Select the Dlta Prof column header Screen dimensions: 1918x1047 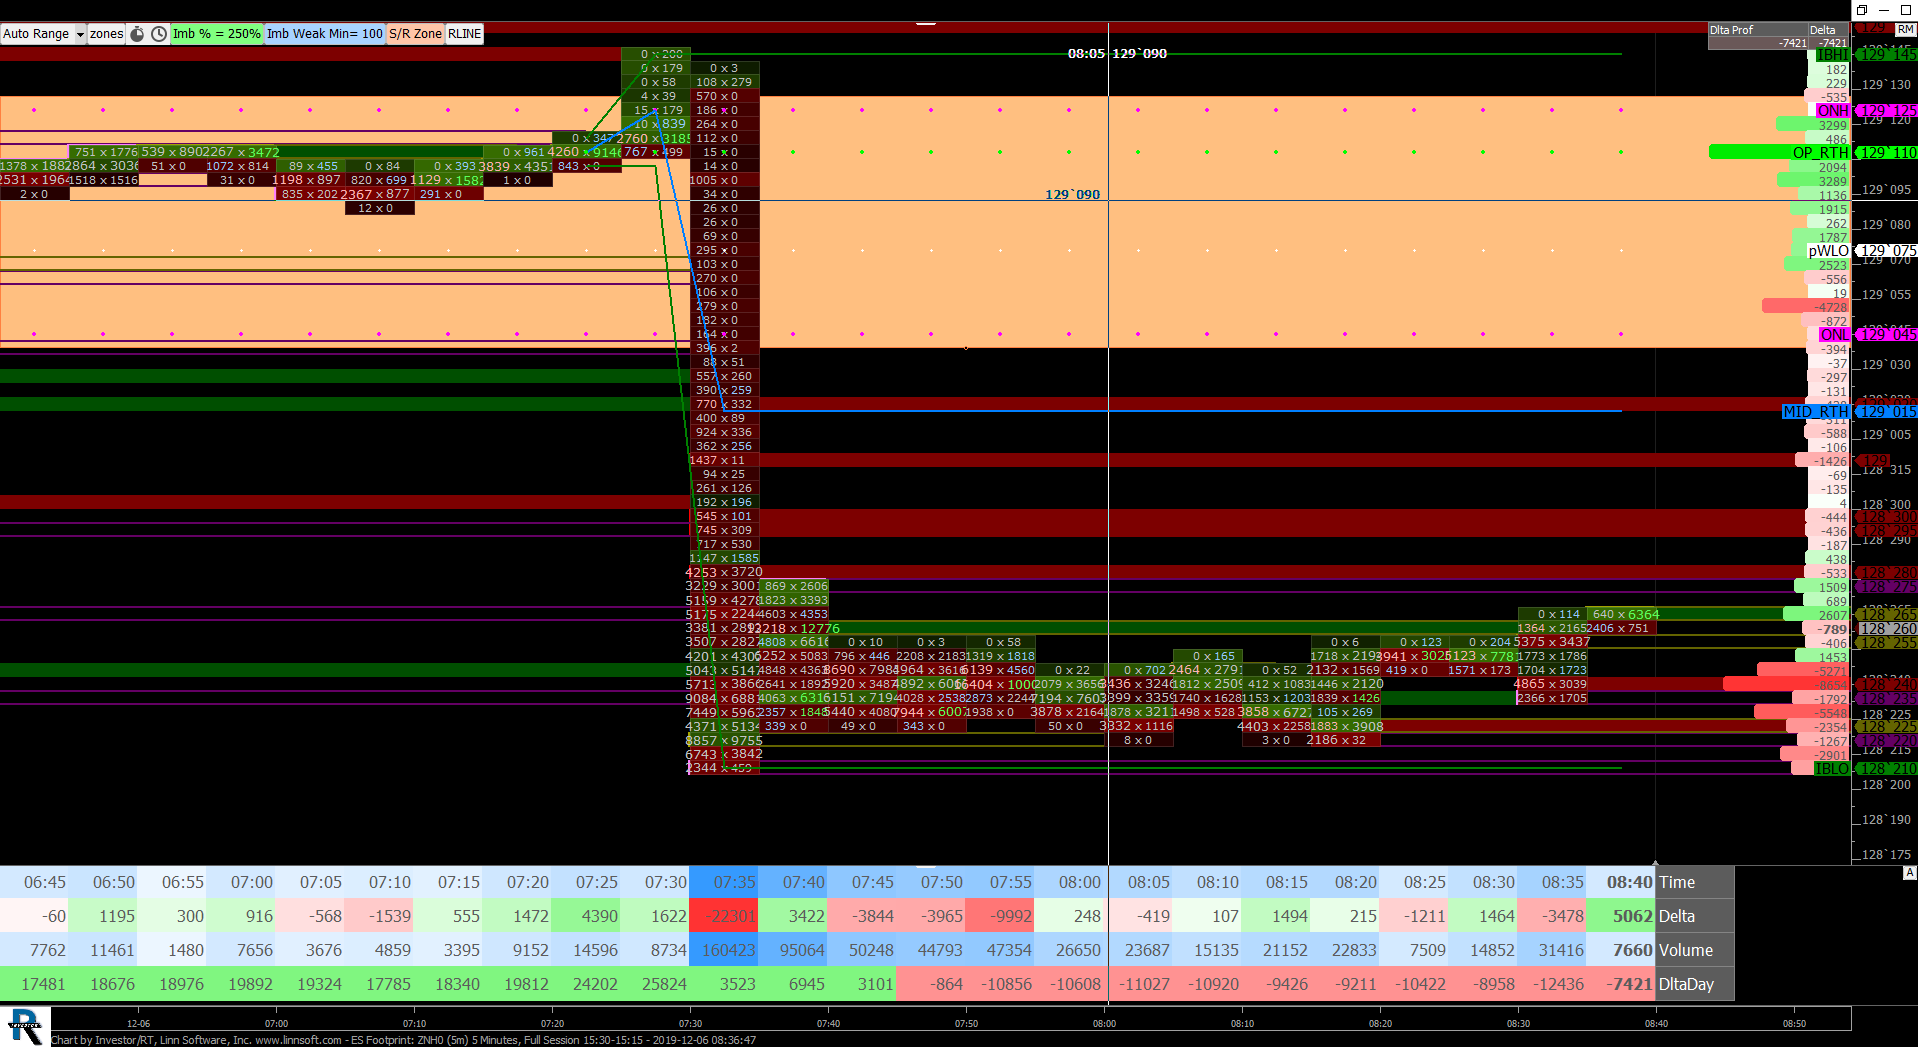point(1731,30)
